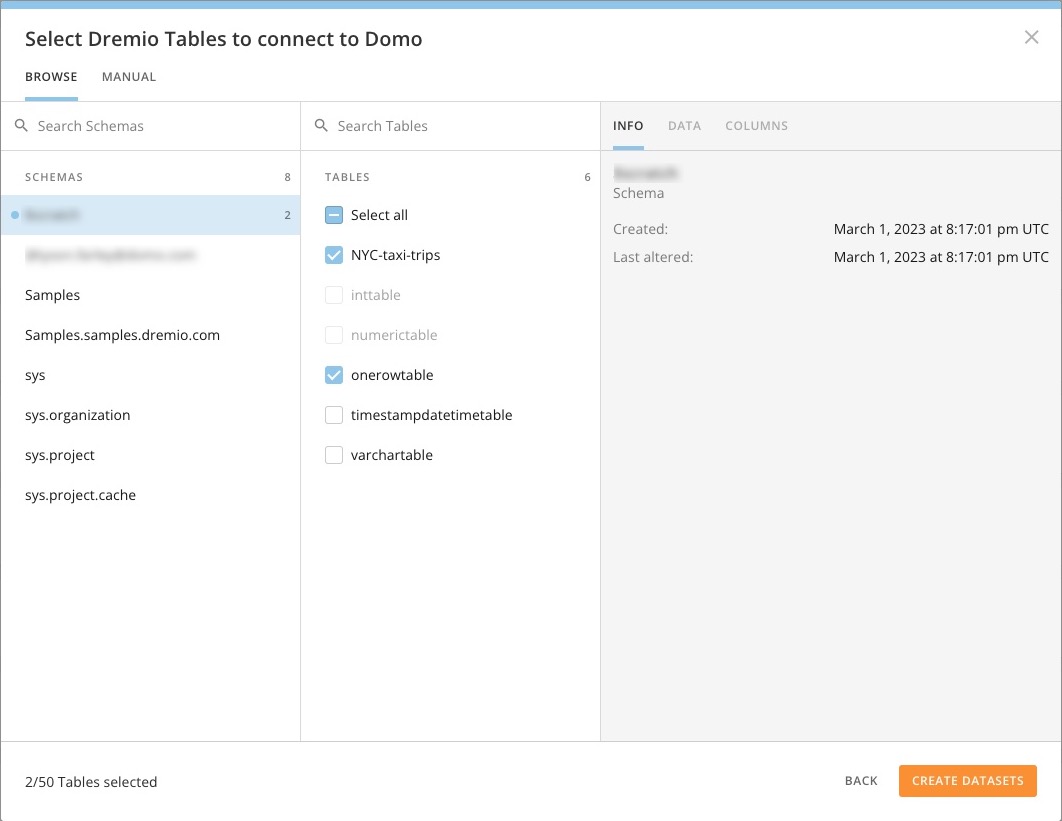Open the sys.organization schema
The image size is (1062, 821).
tap(77, 415)
